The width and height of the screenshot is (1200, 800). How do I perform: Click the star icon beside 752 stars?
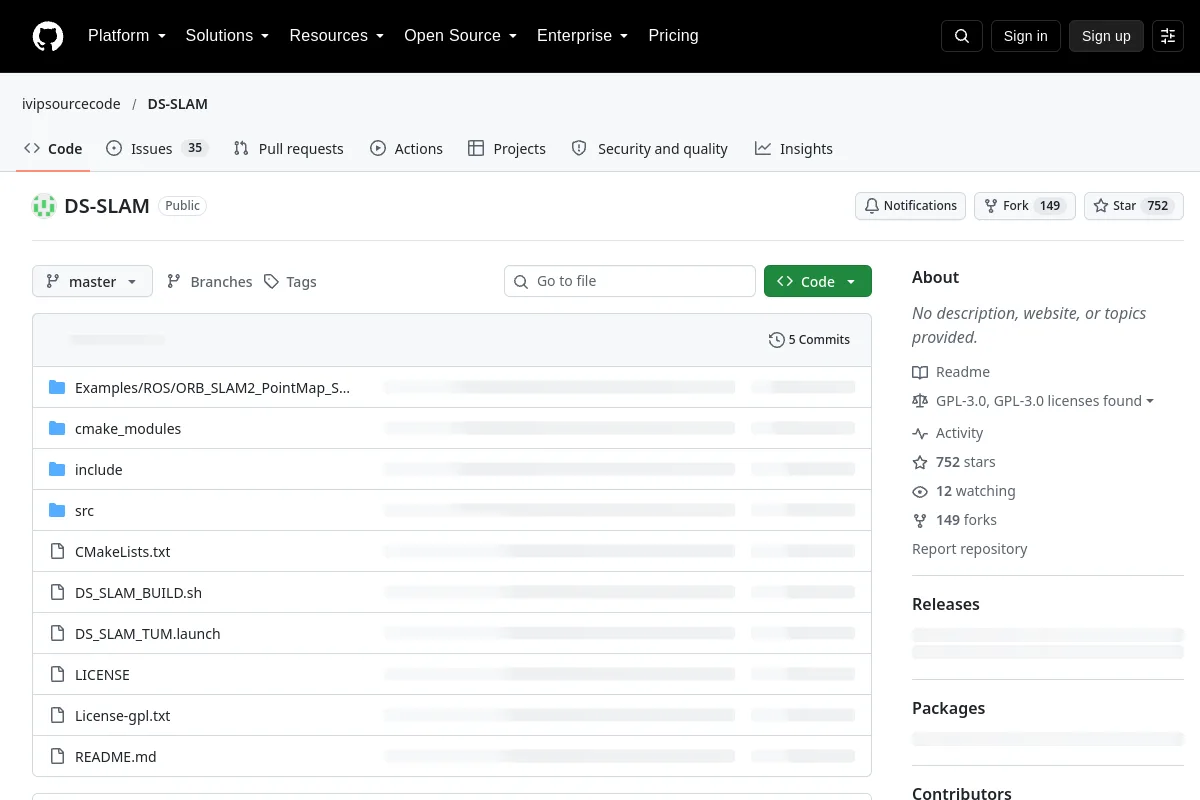(920, 462)
